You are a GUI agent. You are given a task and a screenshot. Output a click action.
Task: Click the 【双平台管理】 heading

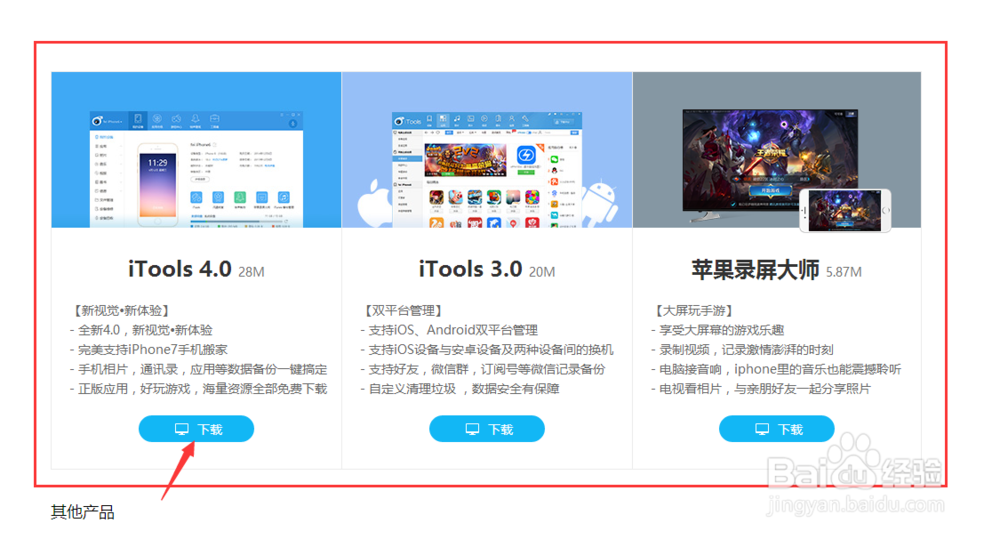(403, 311)
